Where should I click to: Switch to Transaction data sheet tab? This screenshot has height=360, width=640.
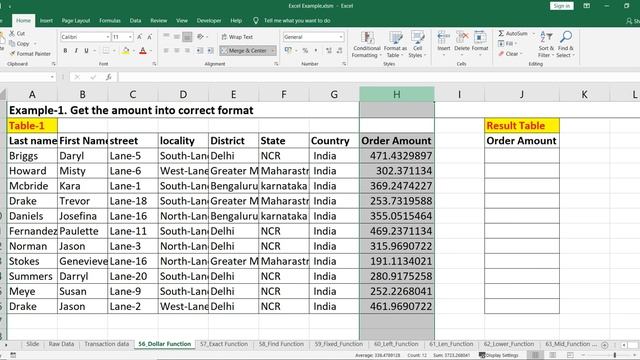pos(107,344)
